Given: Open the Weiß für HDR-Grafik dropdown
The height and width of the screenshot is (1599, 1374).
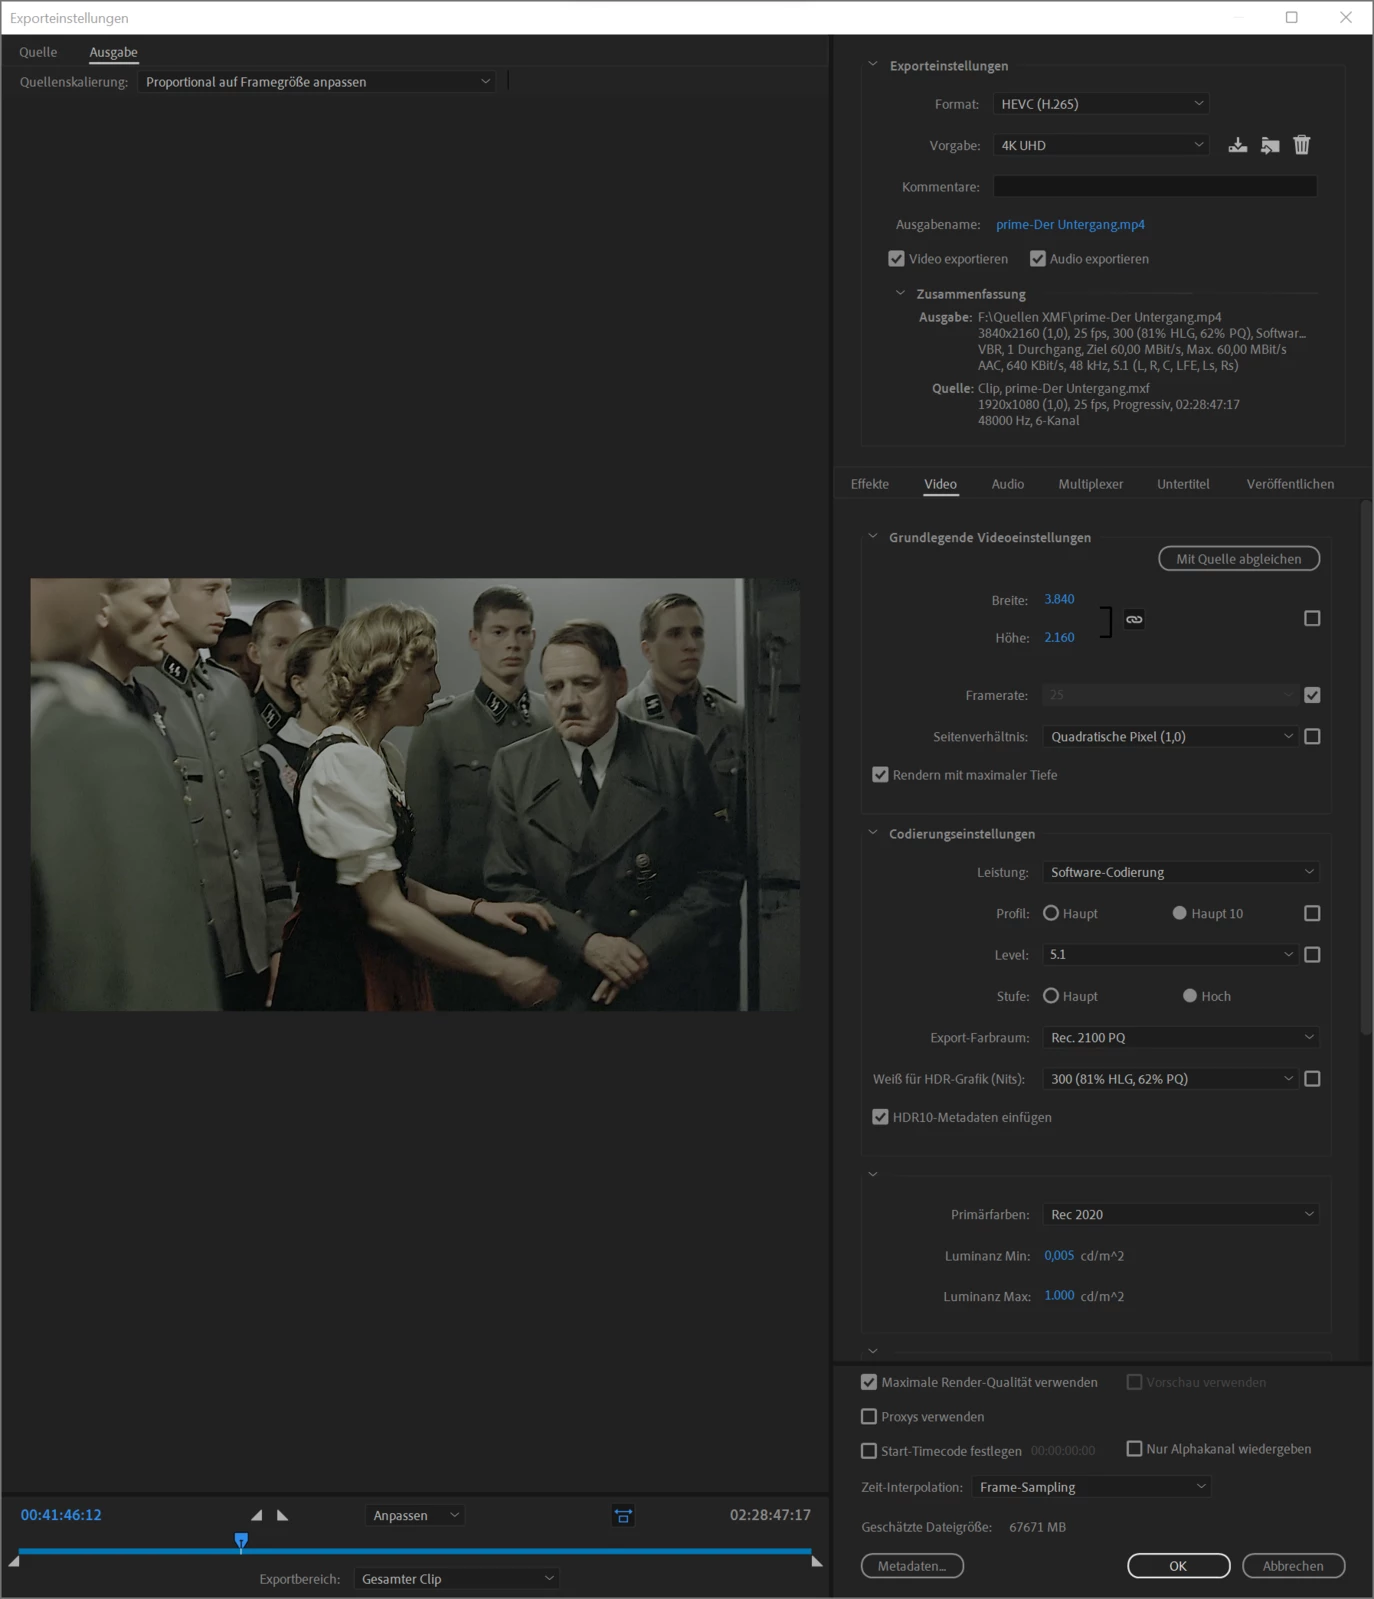Looking at the screenshot, I should click(1170, 1079).
